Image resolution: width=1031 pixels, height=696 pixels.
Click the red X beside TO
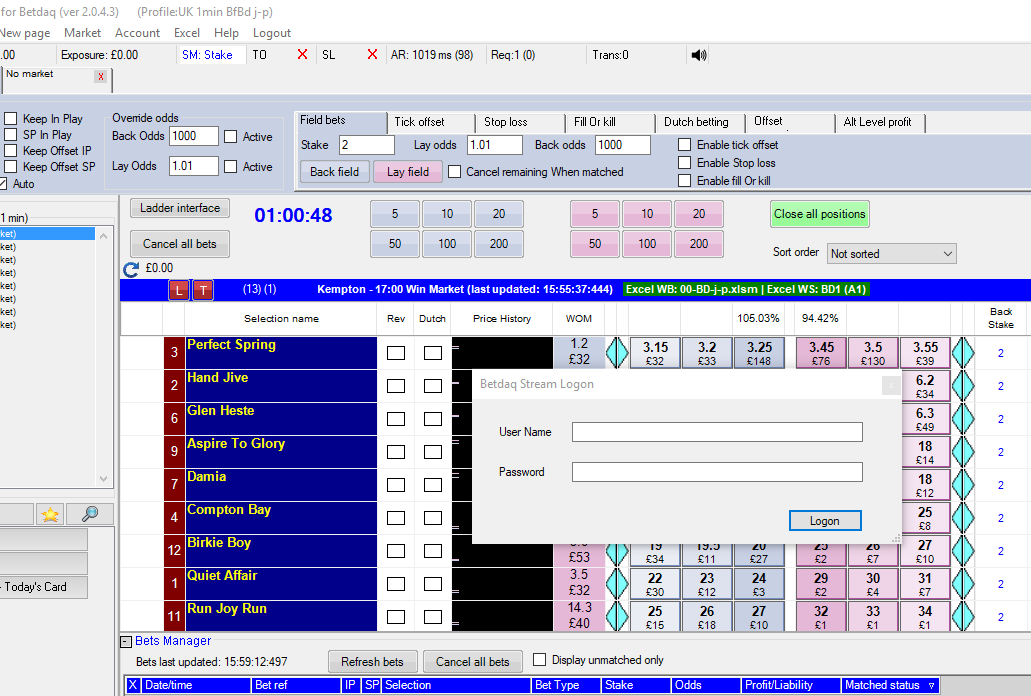pyautogui.click(x=302, y=55)
